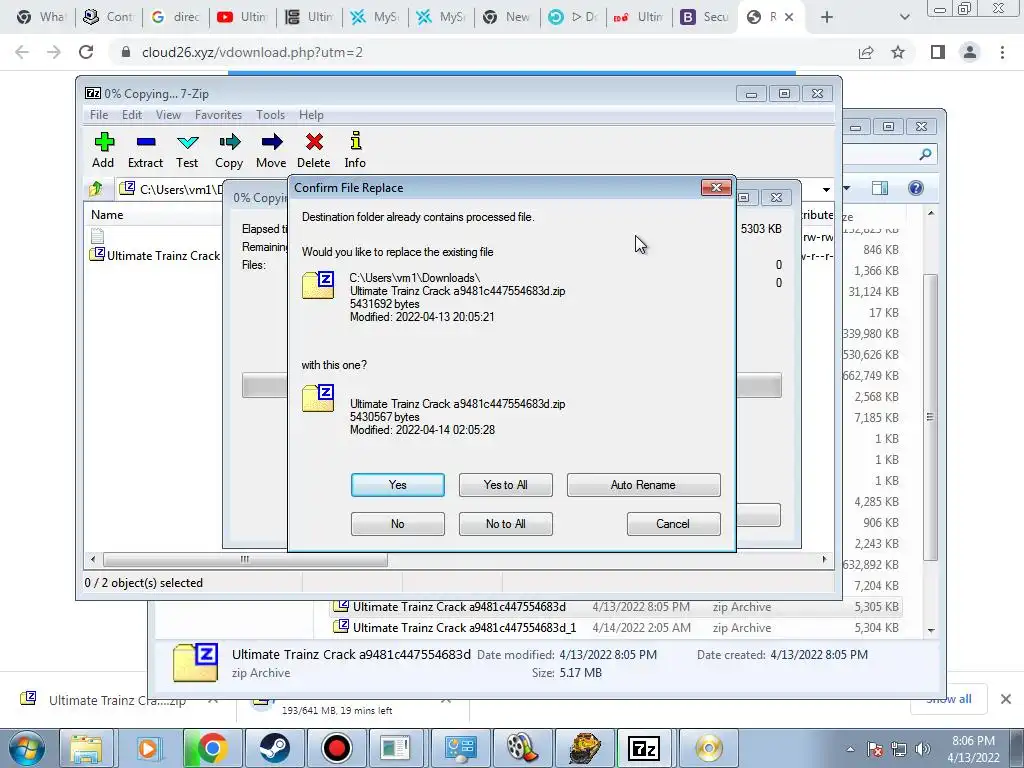Viewport: 1024px width, 768px height.
Task: Expand the 7-Zip address path dropdown
Action: coord(826,189)
